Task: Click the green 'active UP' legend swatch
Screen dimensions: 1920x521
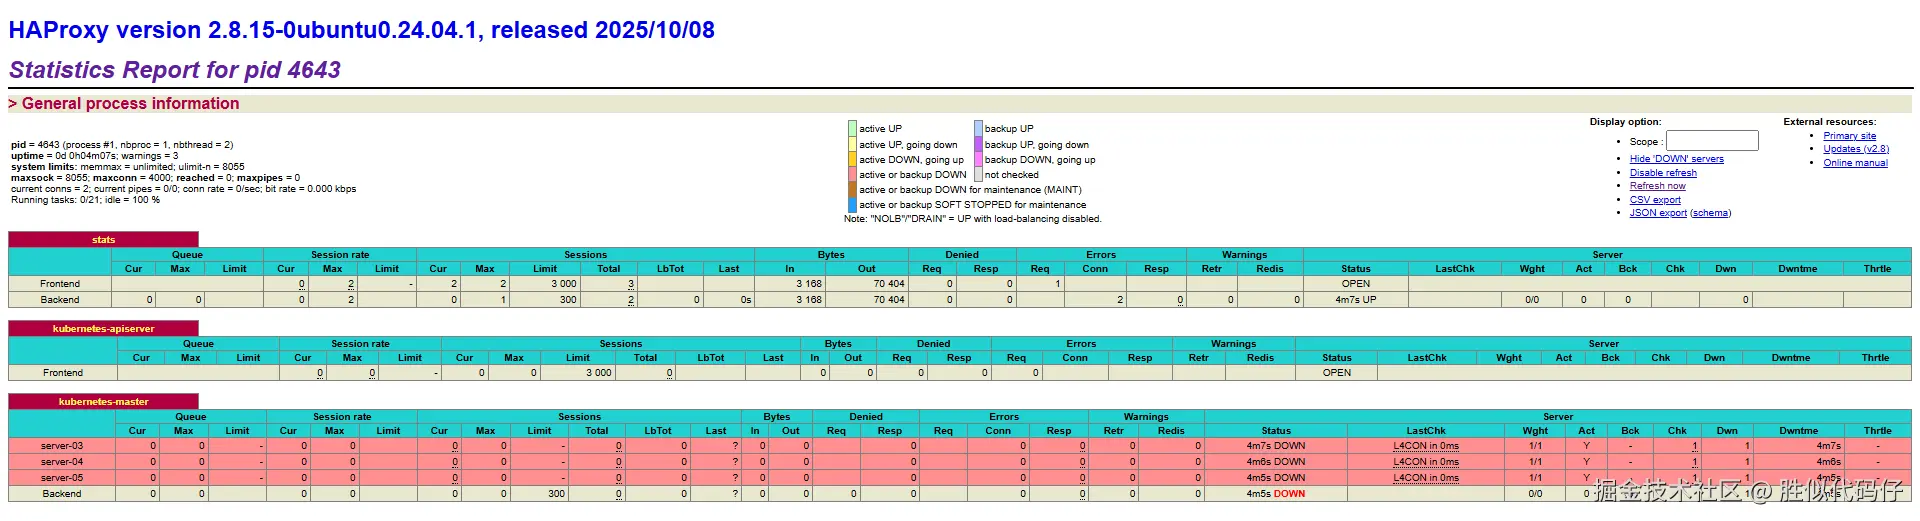Action: point(852,129)
